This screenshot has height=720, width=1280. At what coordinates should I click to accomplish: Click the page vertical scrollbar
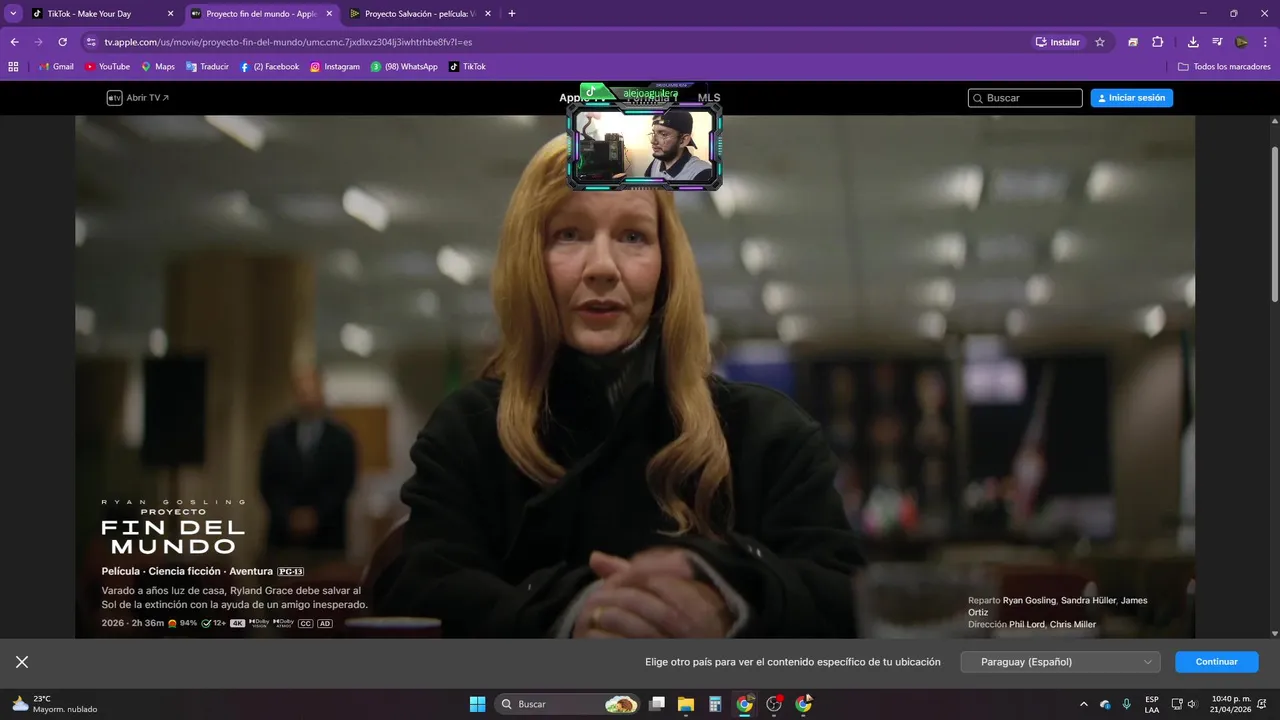(x=1274, y=223)
